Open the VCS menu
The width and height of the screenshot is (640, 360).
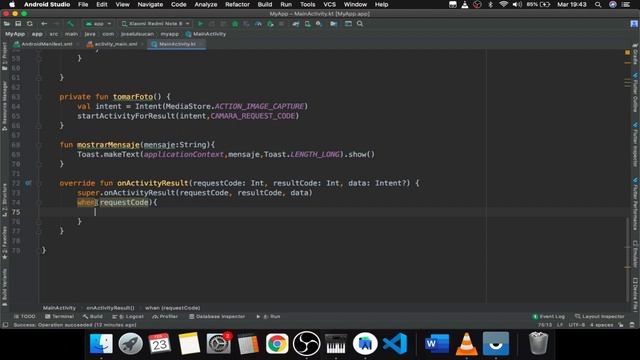329,4
